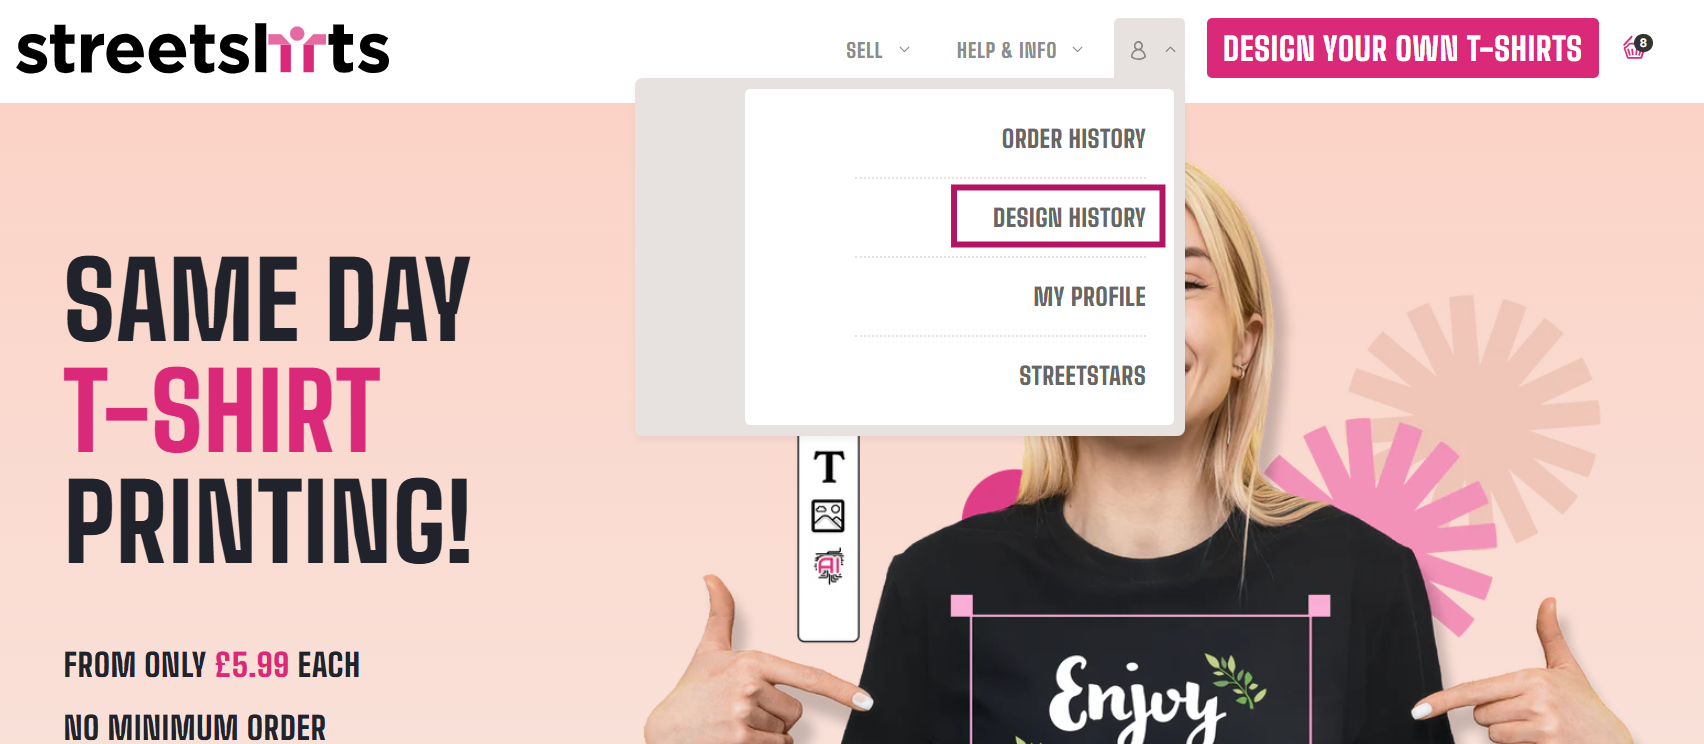Go to MY PROFILE menu entry
The image size is (1704, 744).
(1089, 297)
